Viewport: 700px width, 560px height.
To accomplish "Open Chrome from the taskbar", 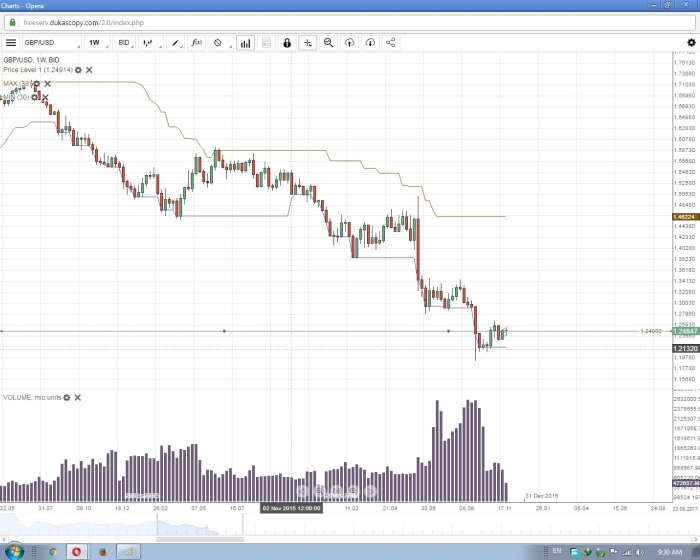I will [53, 552].
